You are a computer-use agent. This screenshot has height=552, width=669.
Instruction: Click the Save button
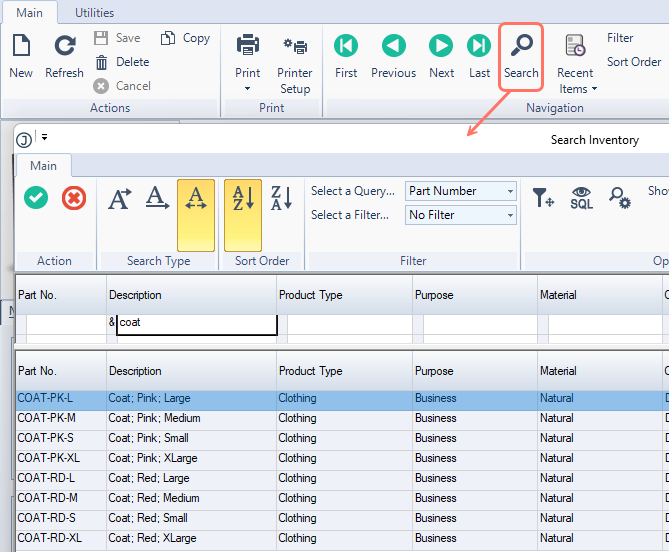117,38
